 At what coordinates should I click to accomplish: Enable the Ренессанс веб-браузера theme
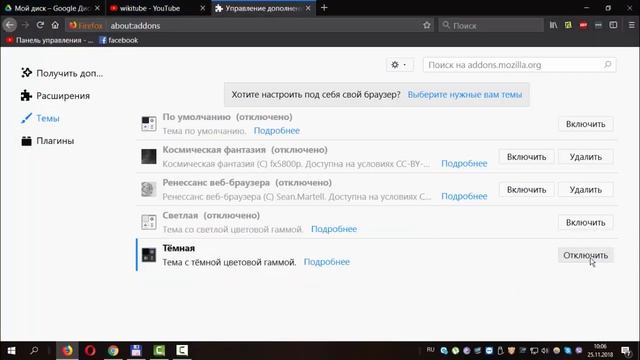click(x=526, y=190)
